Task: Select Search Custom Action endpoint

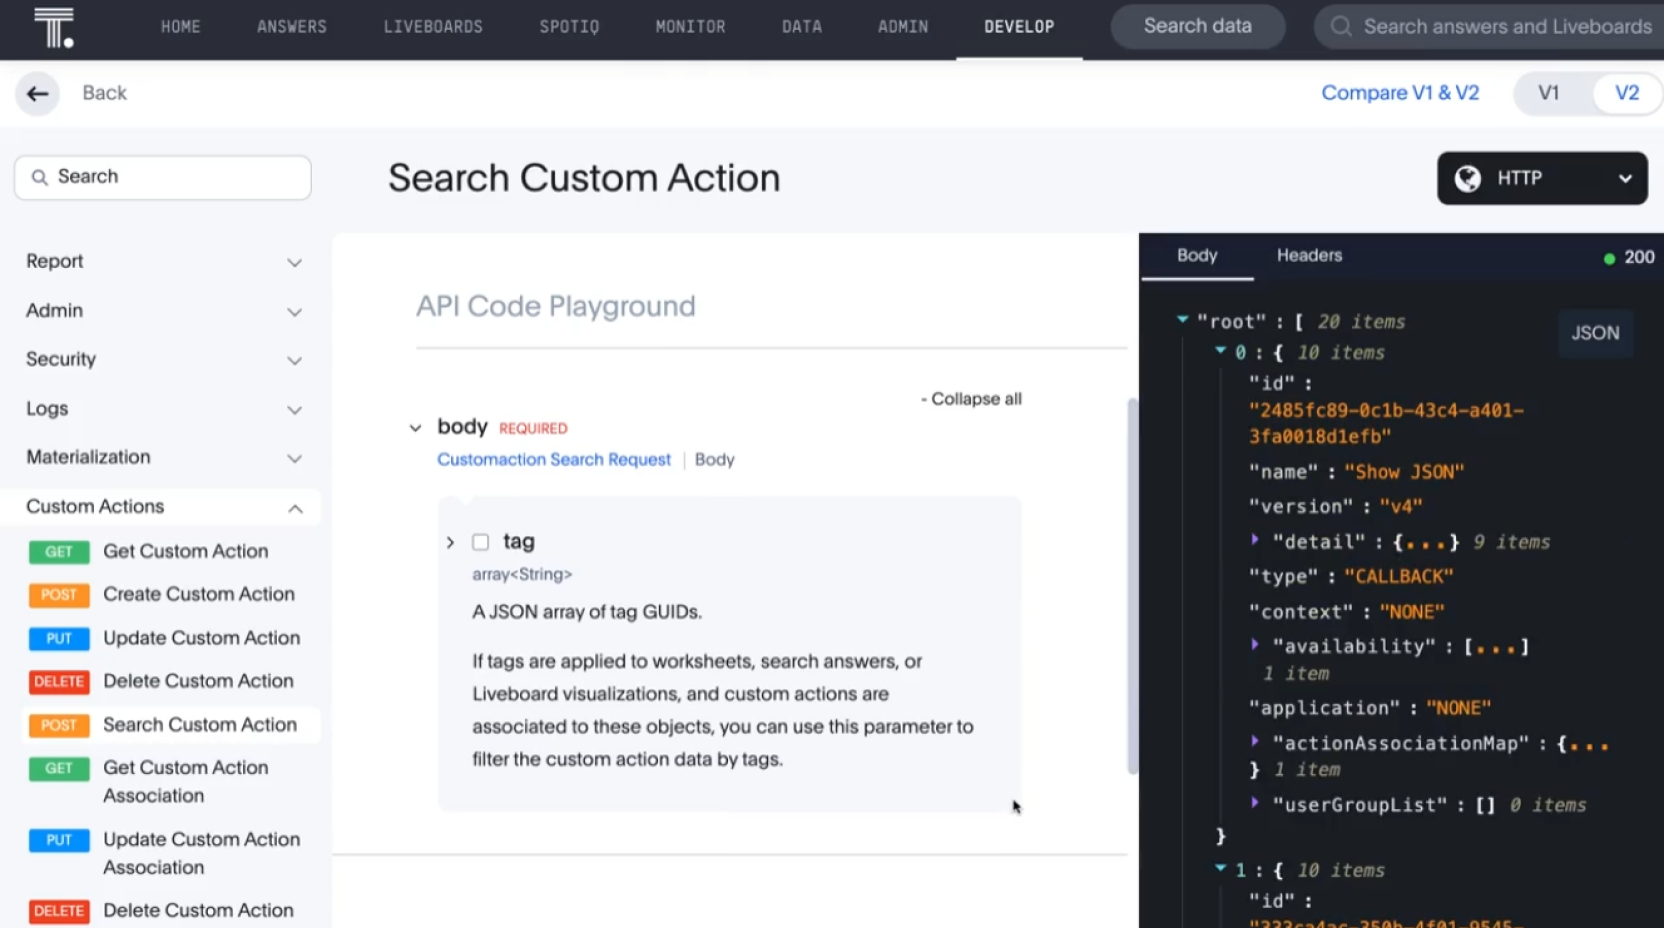Action: (200, 725)
